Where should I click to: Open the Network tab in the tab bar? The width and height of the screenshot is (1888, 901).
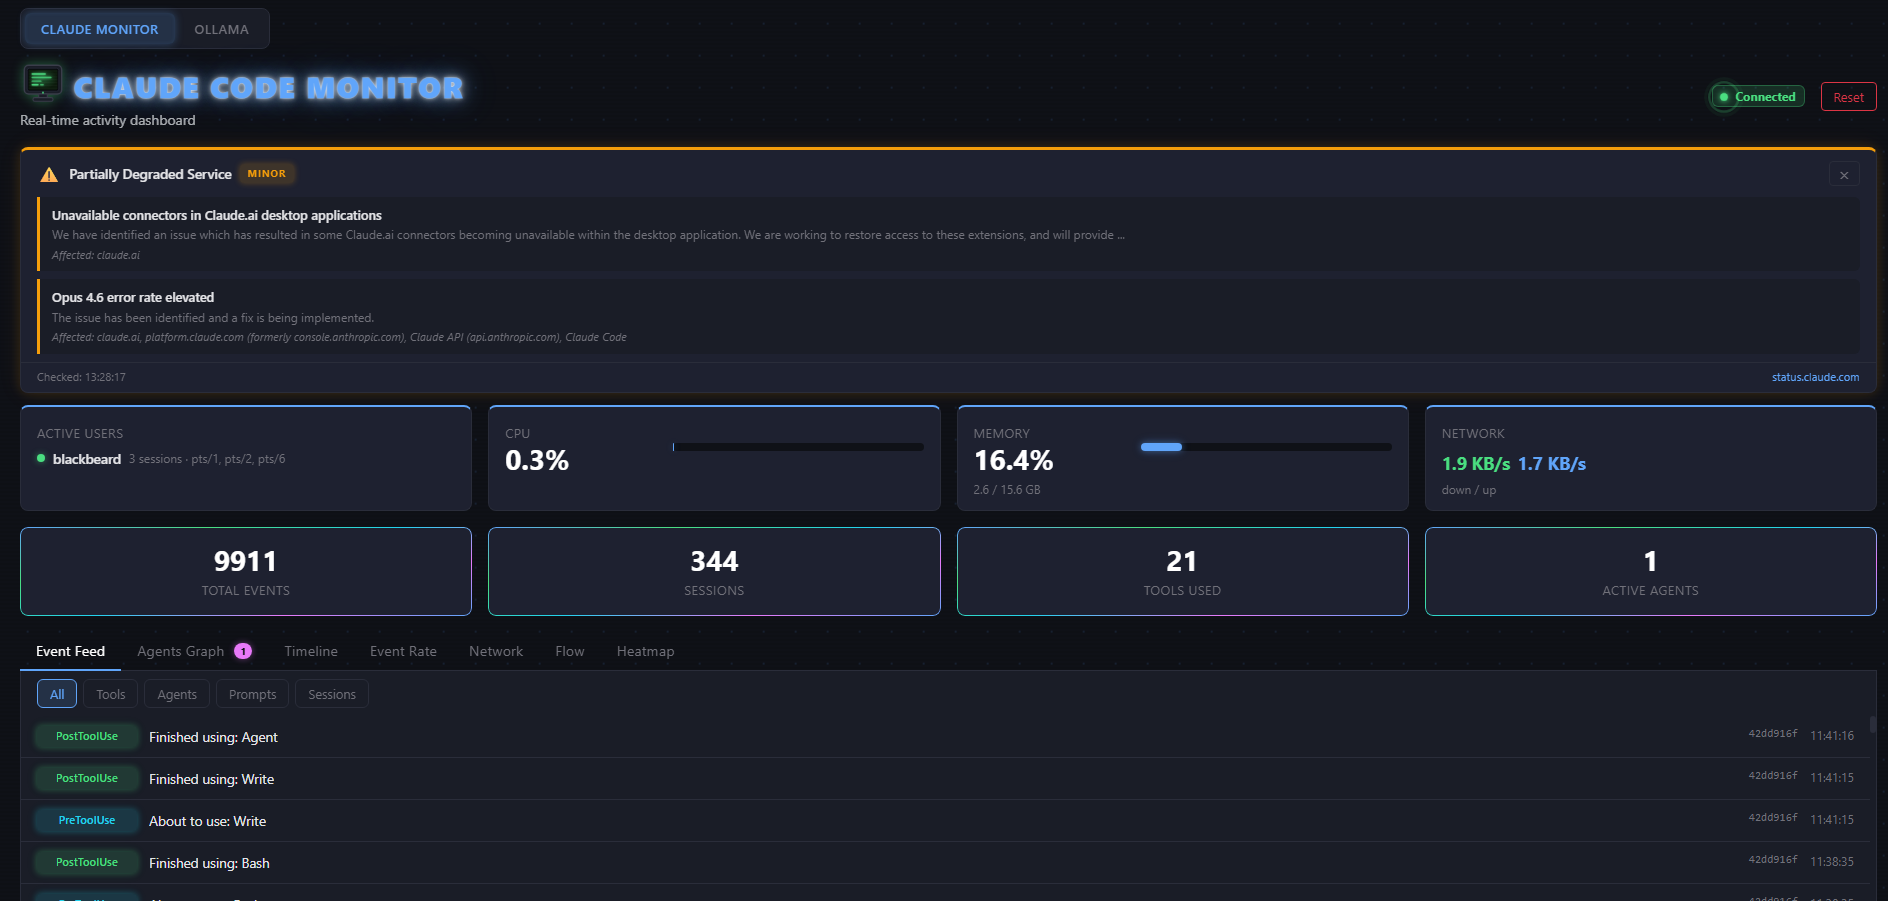point(496,651)
